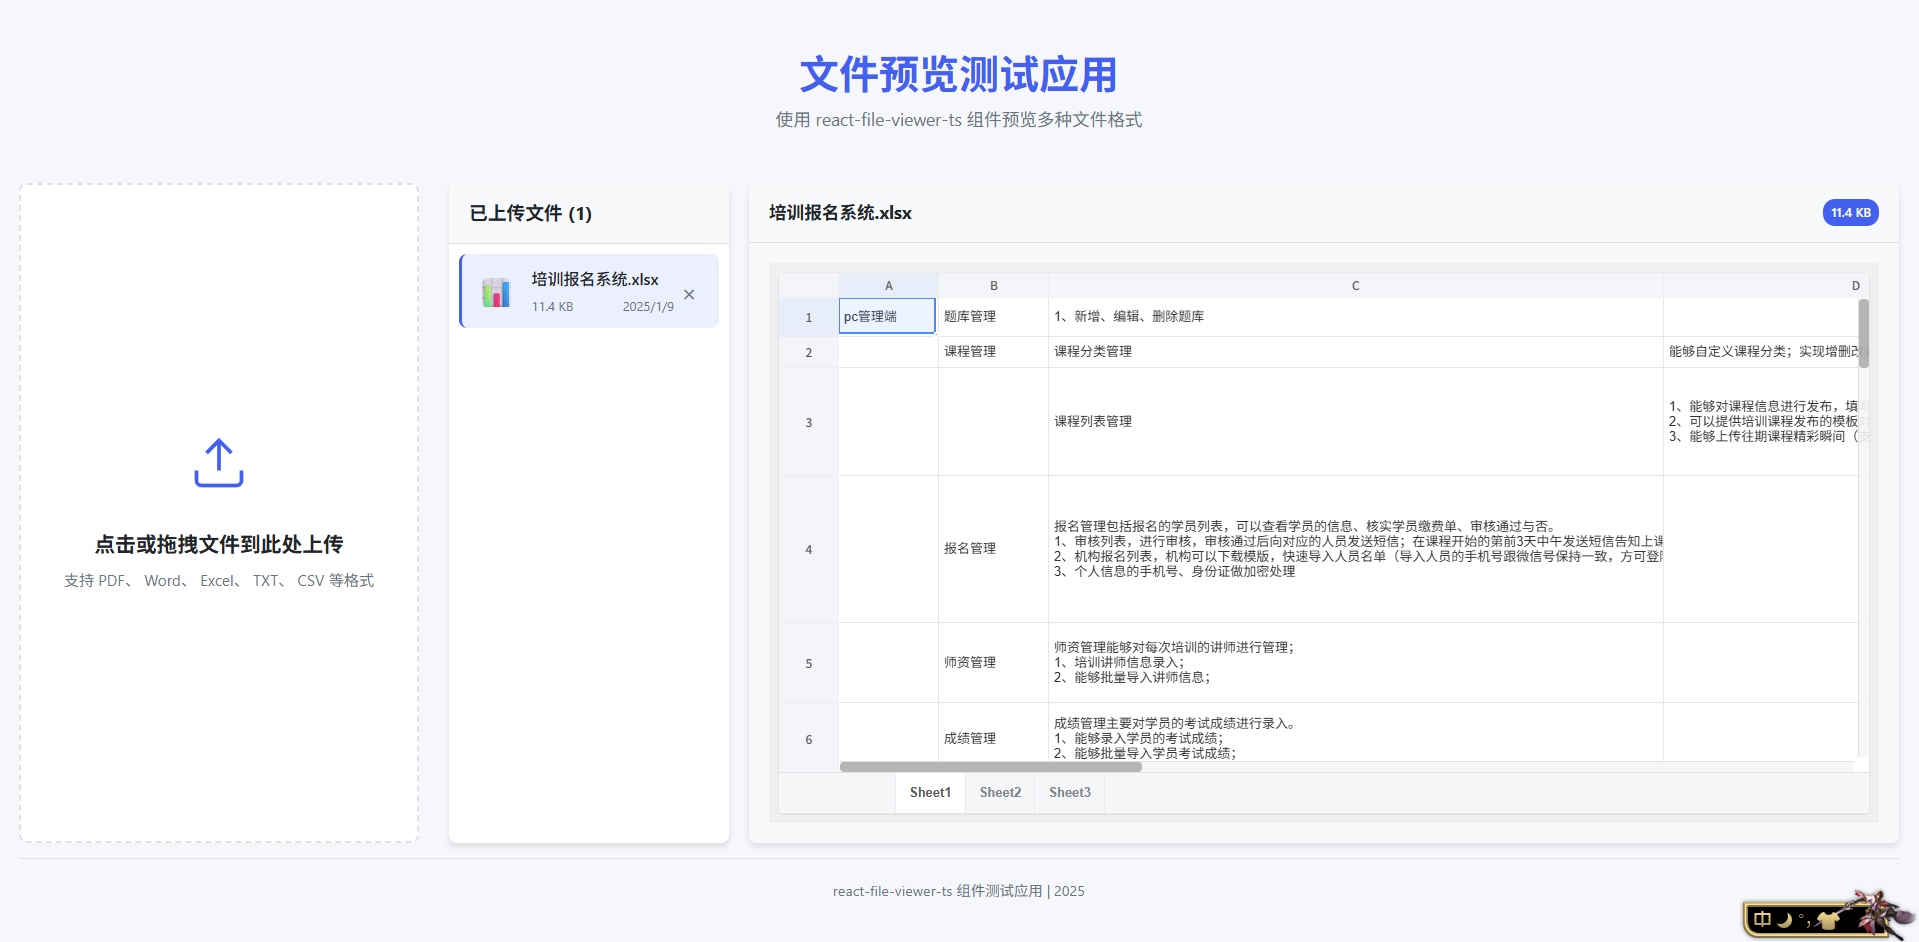Image resolution: width=1919 pixels, height=942 pixels.
Task: Select the uploaded file 培训报名系统.xlsx entry
Action: 589,291
